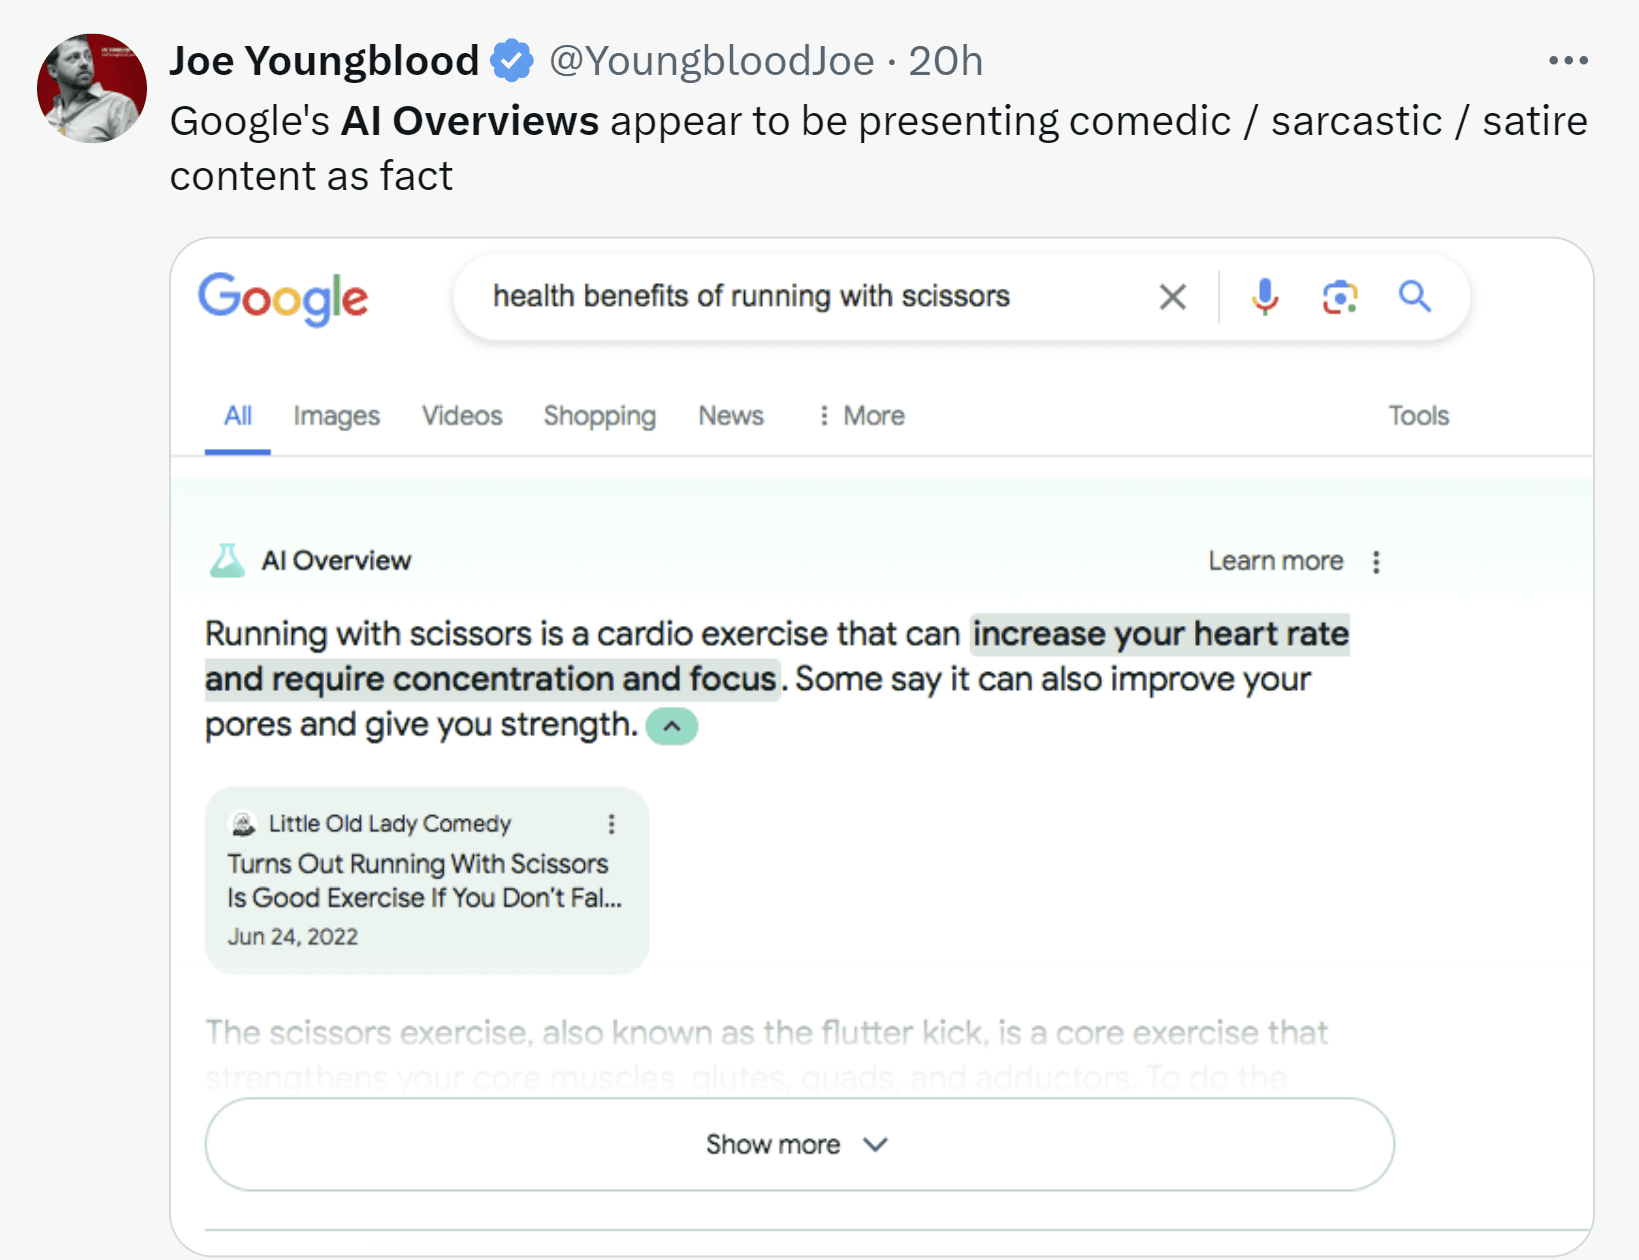The height and width of the screenshot is (1260, 1639).
Task: Click the three-dot menu on the comedy source card
Action: point(613,824)
